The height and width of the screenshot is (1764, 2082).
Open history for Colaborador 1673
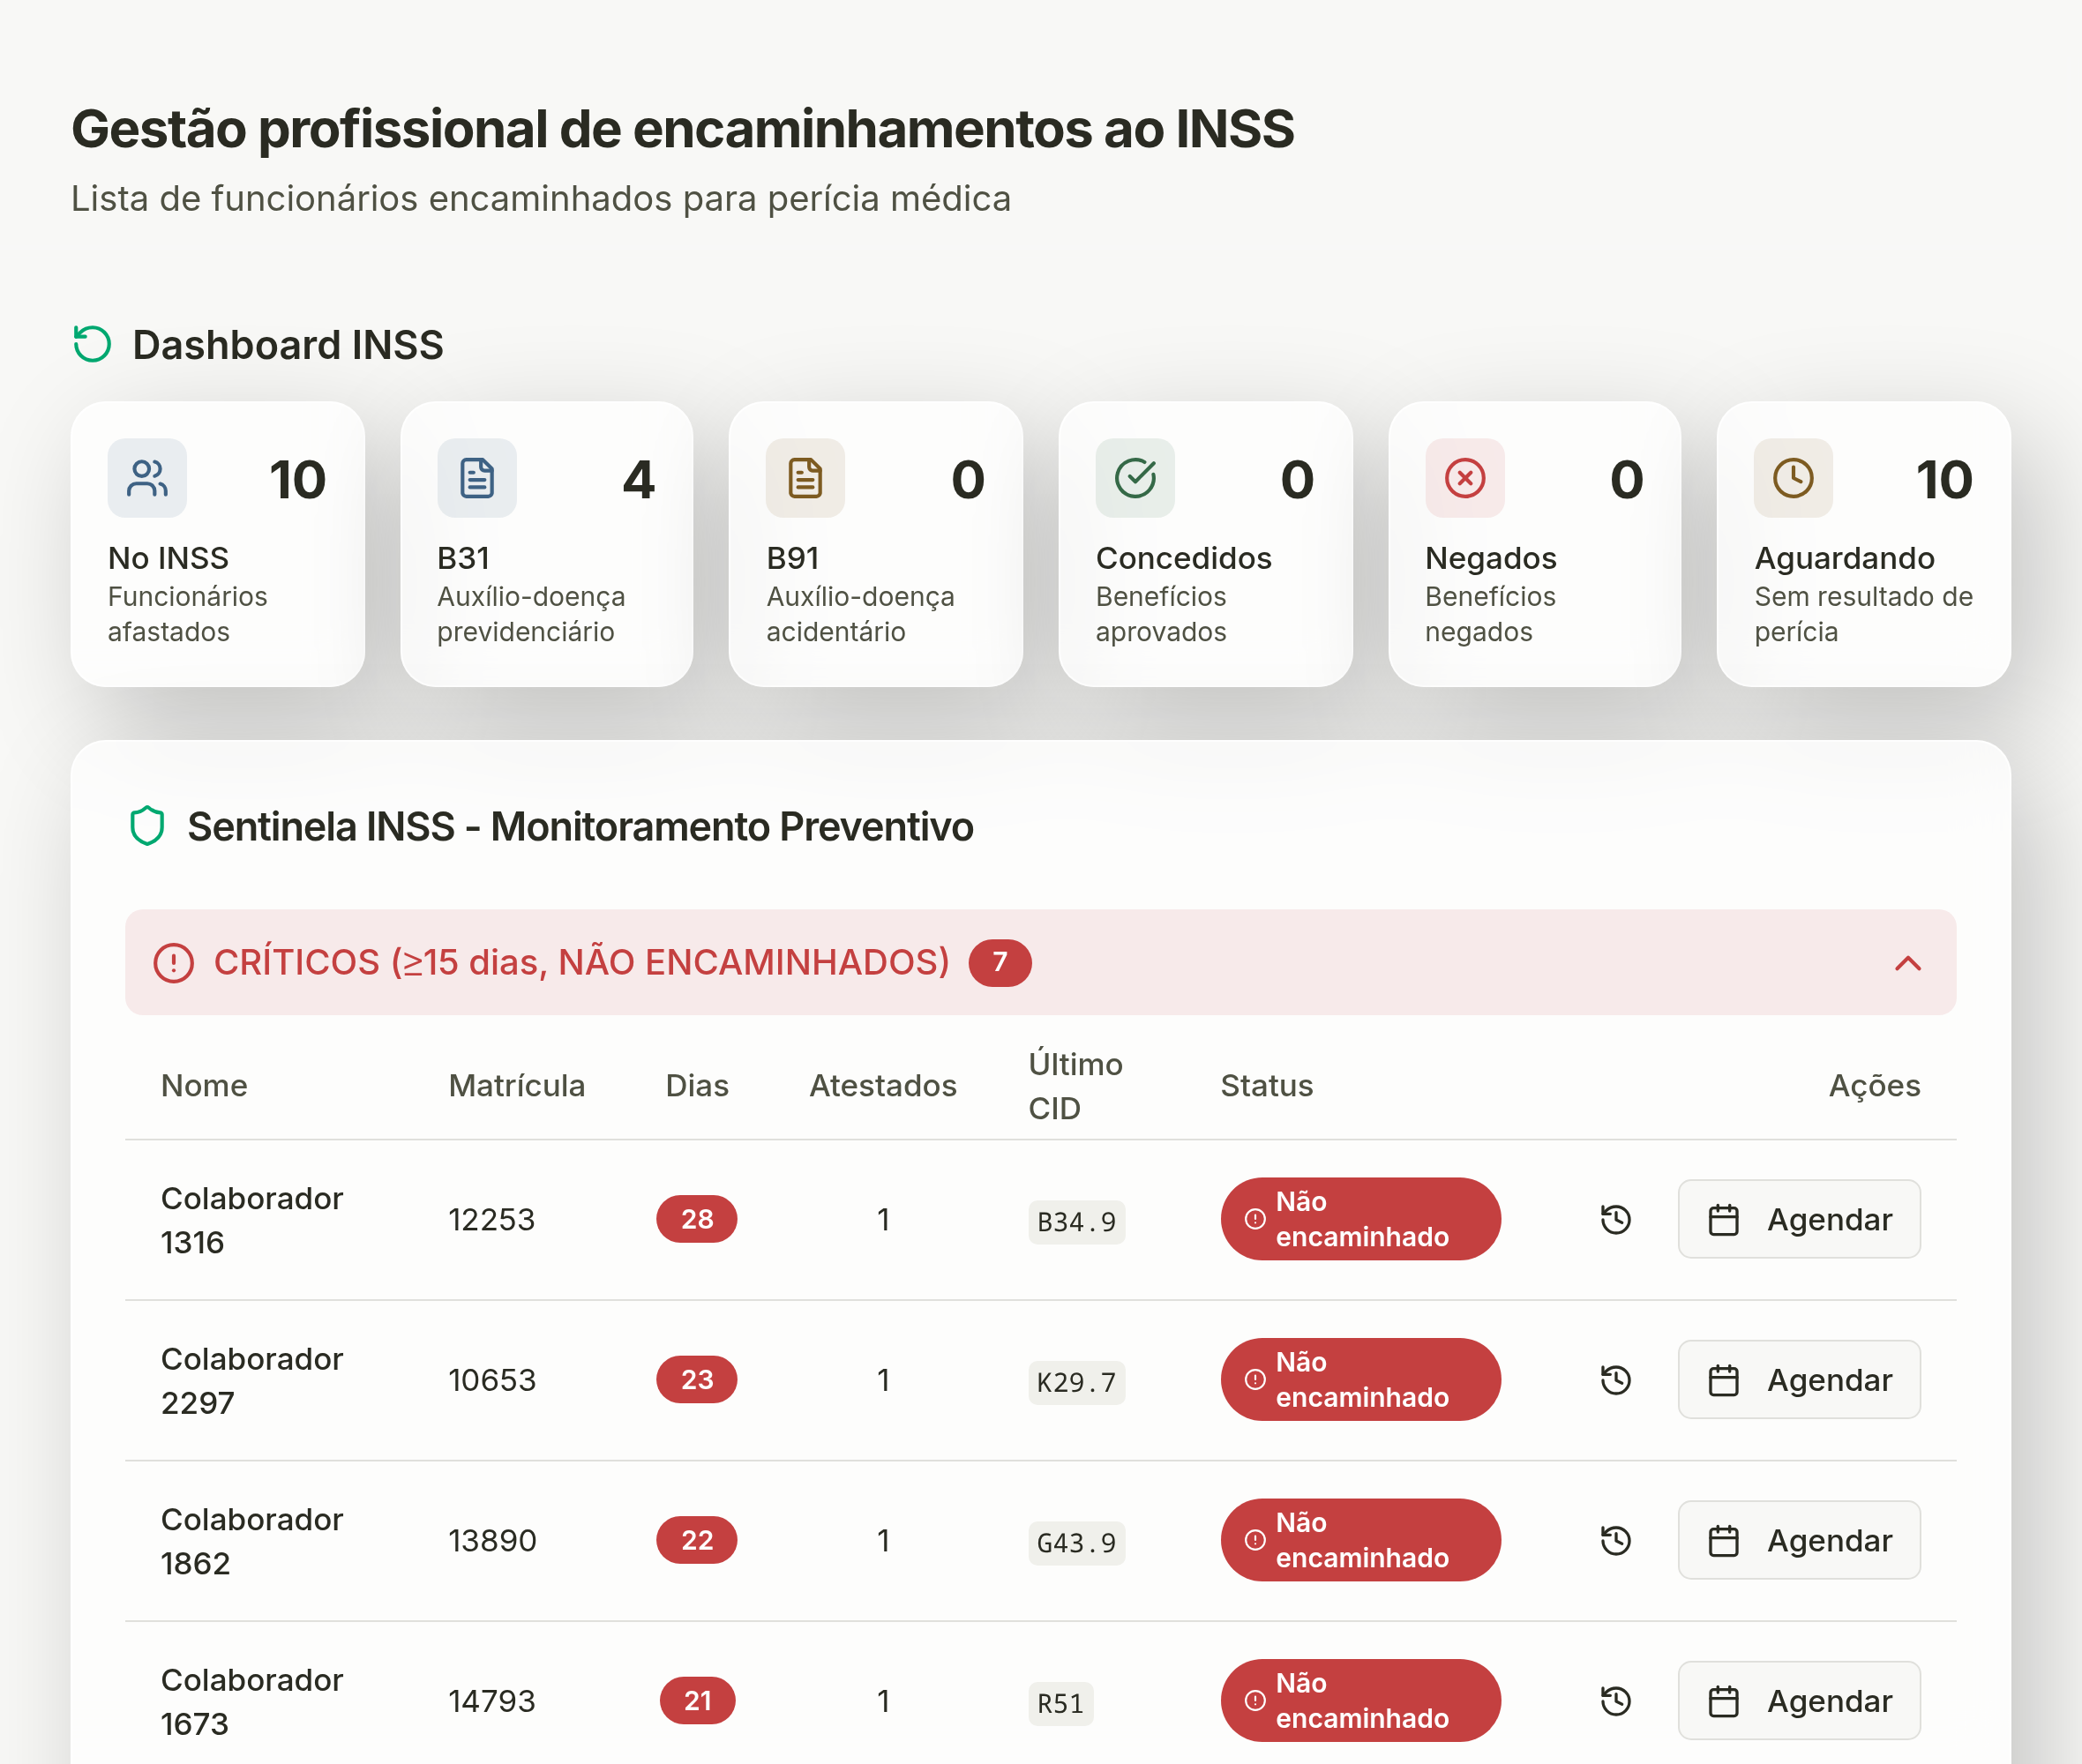click(x=1616, y=1701)
